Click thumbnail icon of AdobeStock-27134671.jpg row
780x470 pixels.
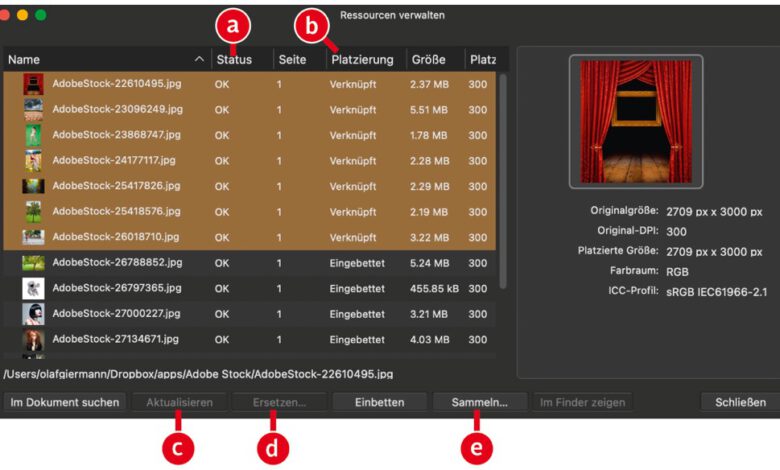tap(33, 340)
